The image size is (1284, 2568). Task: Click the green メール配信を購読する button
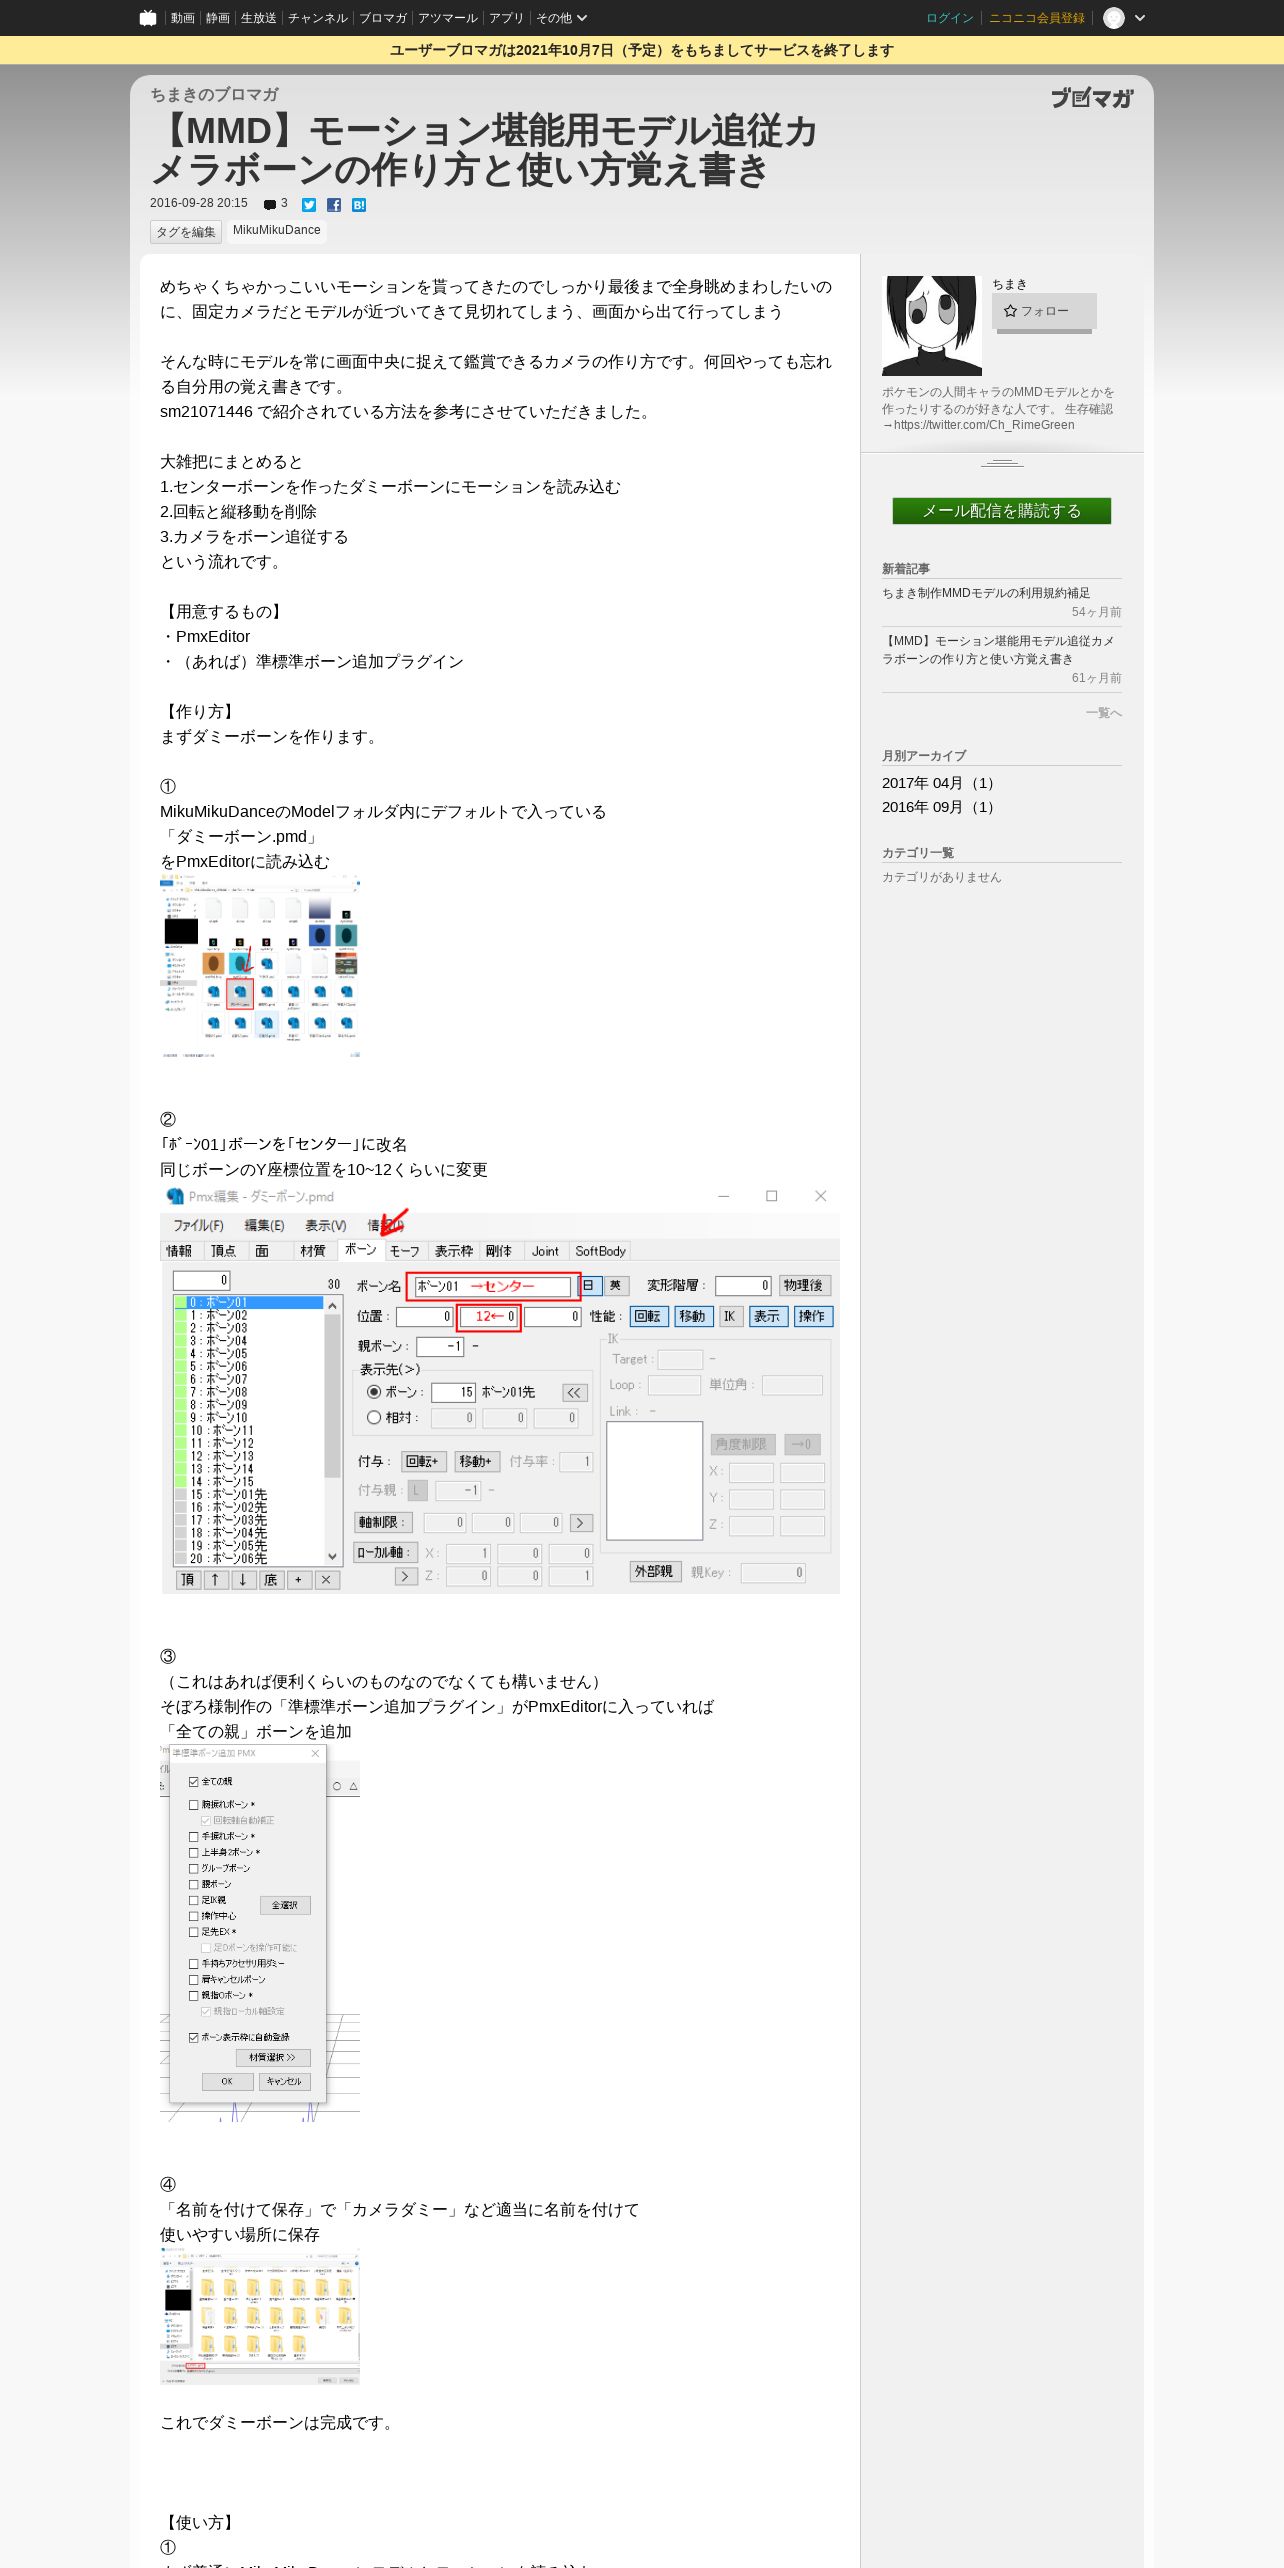(x=1001, y=511)
